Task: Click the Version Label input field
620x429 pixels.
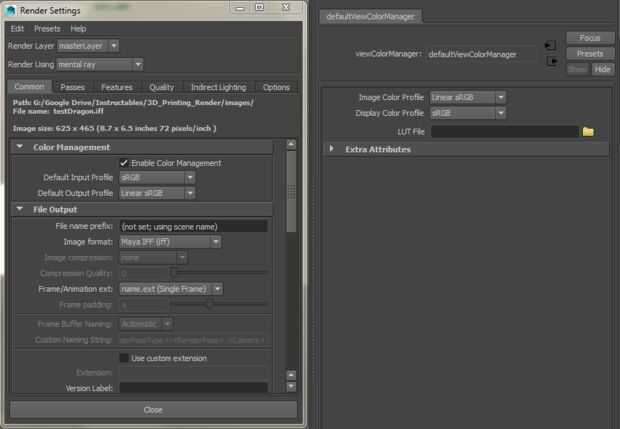Action: click(x=193, y=387)
